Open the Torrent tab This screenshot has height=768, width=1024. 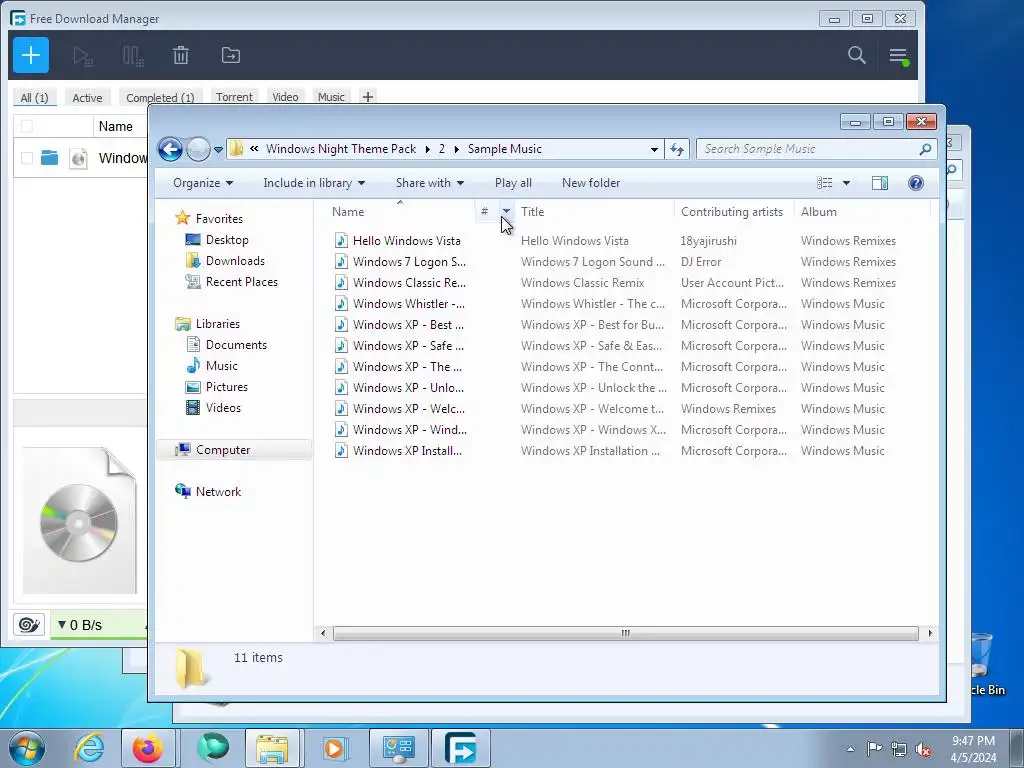pos(234,97)
